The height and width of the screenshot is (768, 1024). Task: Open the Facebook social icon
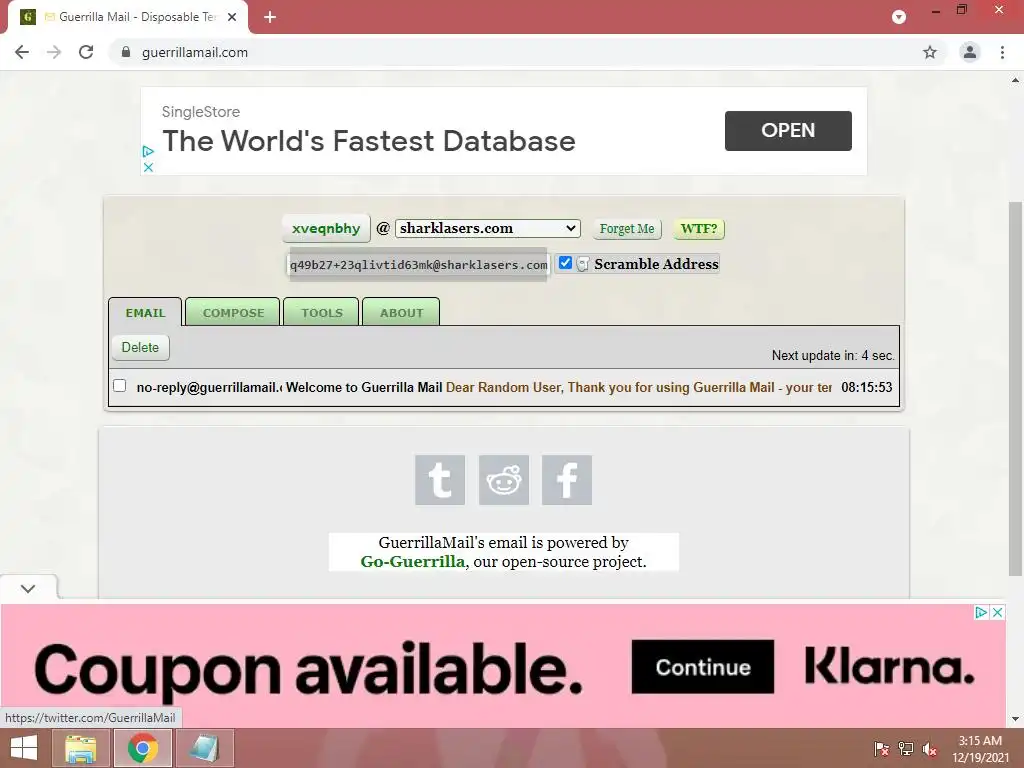tap(567, 480)
